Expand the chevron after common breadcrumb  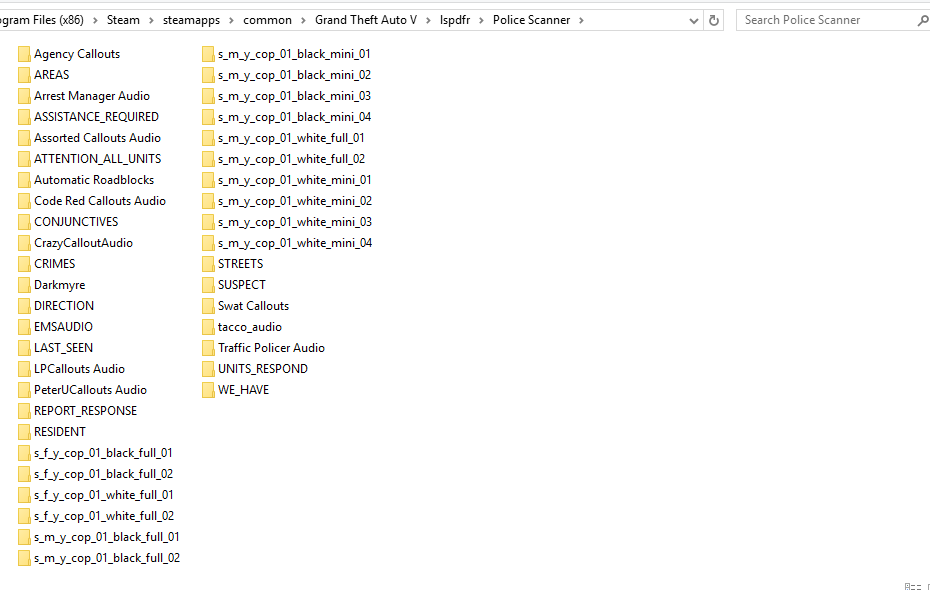pos(303,20)
